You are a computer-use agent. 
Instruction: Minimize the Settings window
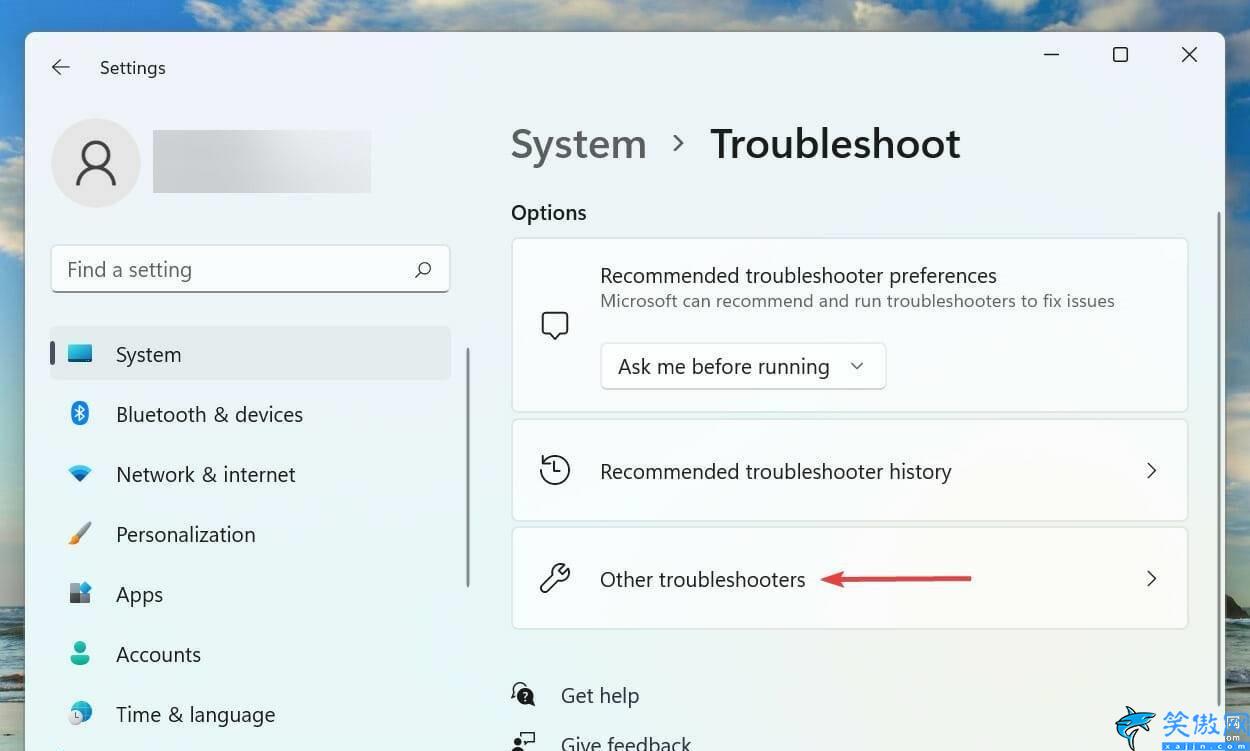click(x=1051, y=54)
